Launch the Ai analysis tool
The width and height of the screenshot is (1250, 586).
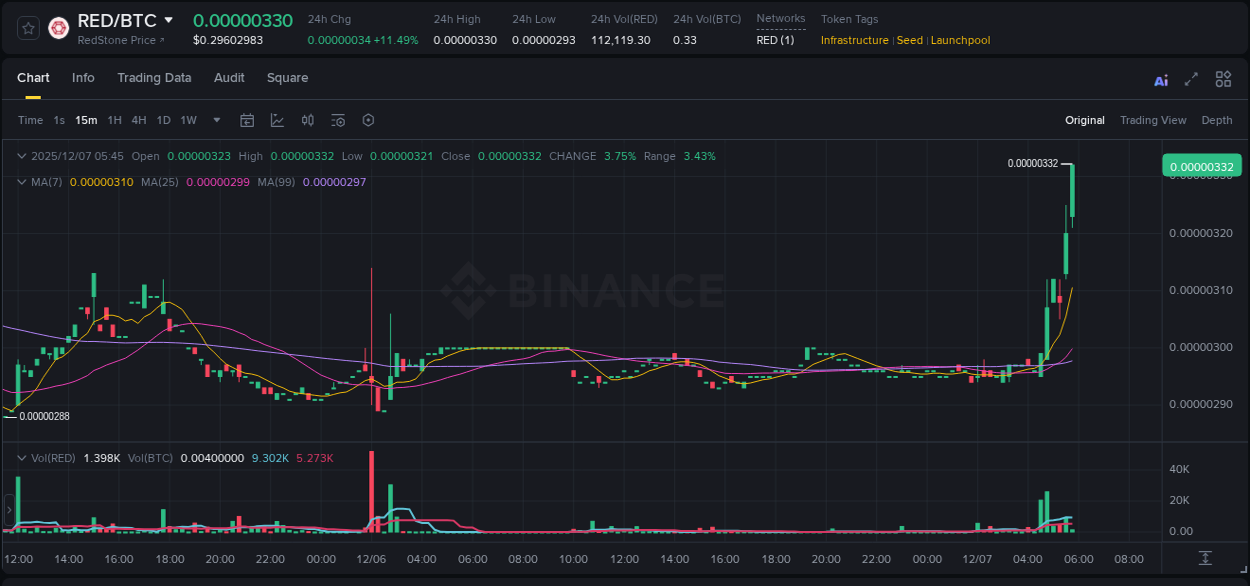click(x=1161, y=80)
